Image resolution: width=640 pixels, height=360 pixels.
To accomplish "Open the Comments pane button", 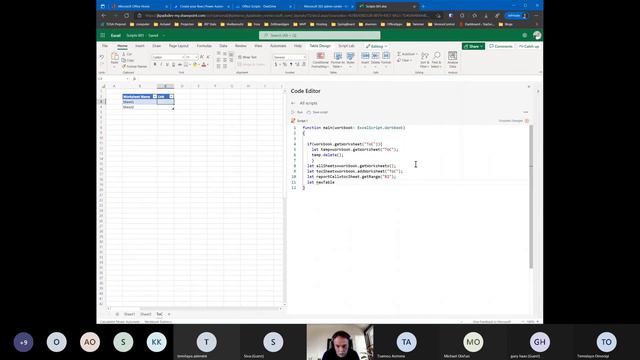I will [x=501, y=46].
